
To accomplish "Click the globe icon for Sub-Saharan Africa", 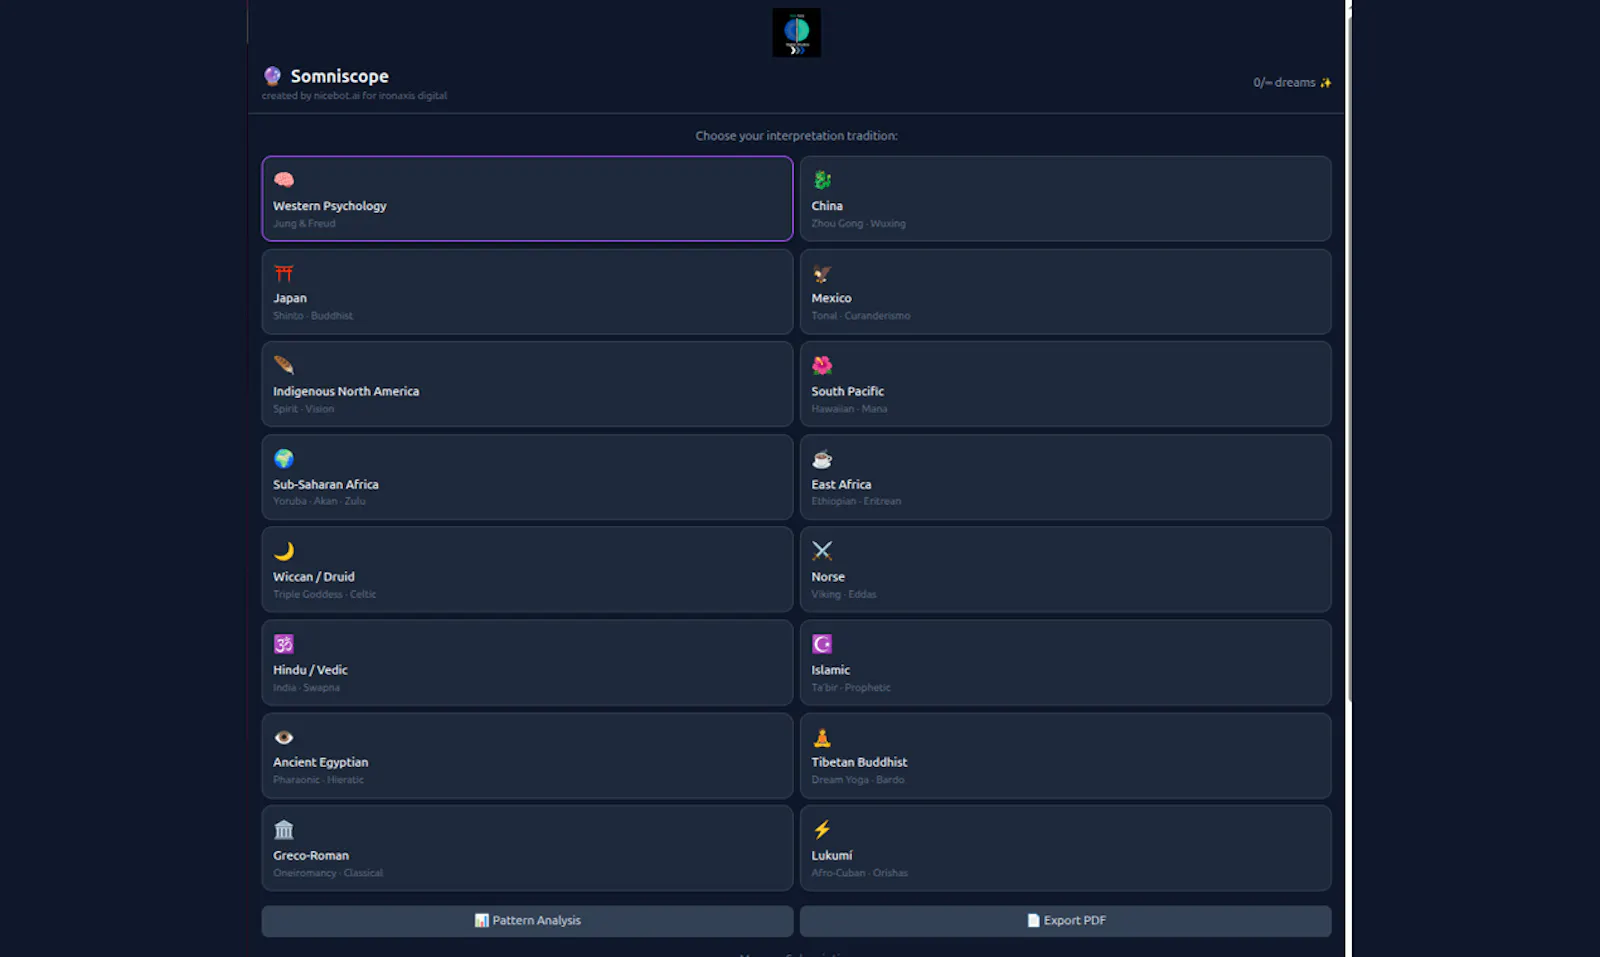I will coord(284,458).
